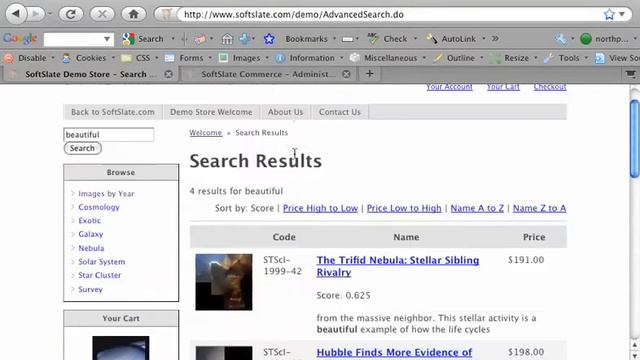The height and width of the screenshot is (360, 640).
Task: Open a new tab with the plus button
Action: click(369, 74)
